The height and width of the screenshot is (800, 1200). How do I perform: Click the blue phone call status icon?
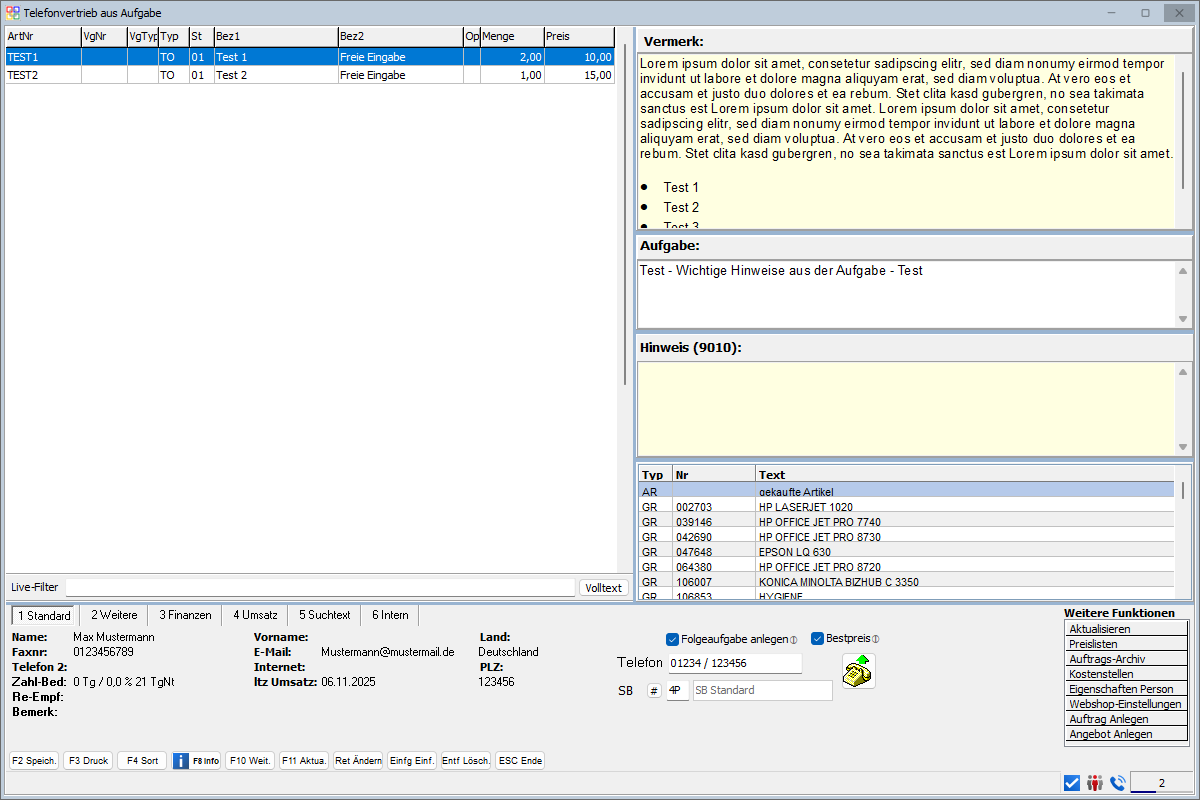click(1117, 783)
